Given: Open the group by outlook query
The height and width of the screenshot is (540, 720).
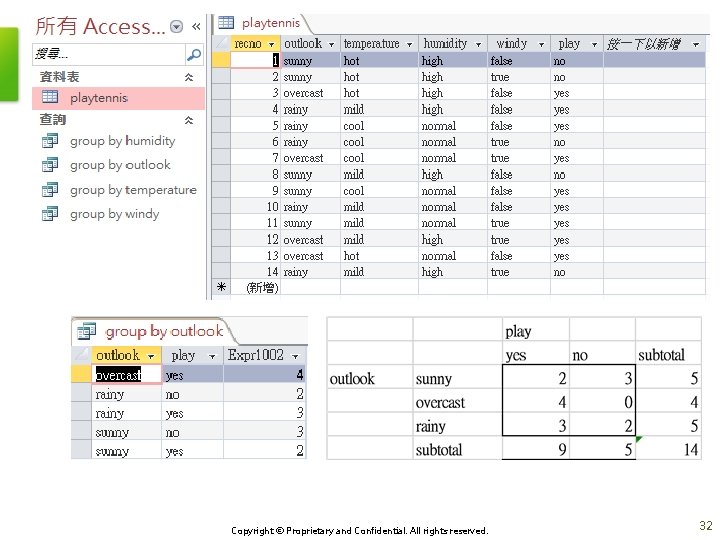Looking at the screenshot, I should [x=120, y=165].
